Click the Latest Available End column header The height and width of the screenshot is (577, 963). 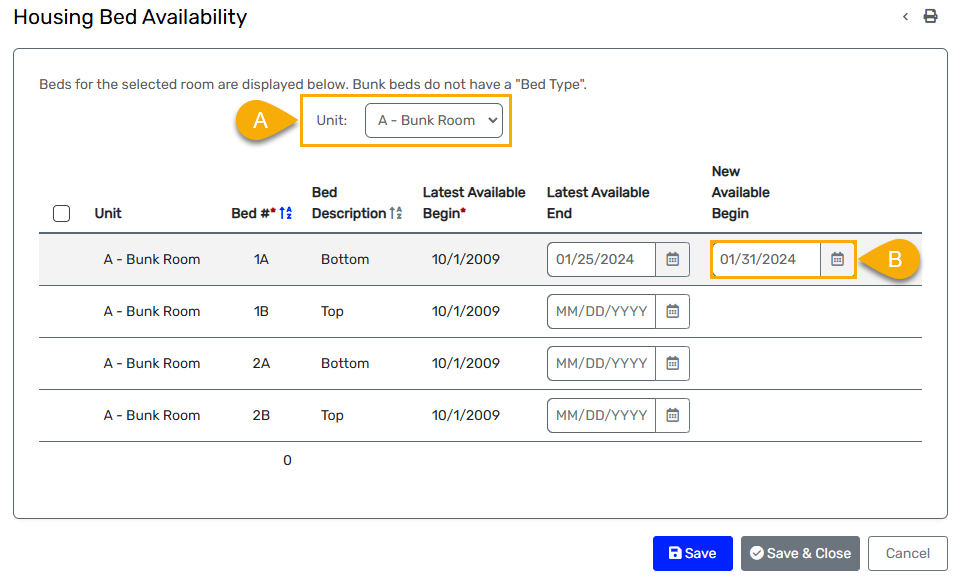(x=598, y=203)
